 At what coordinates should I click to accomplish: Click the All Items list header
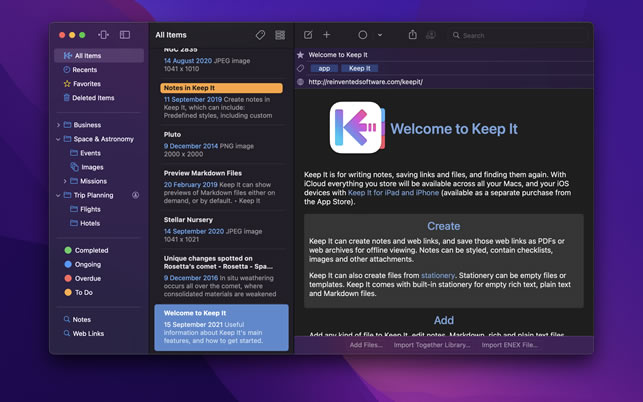tap(171, 35)
